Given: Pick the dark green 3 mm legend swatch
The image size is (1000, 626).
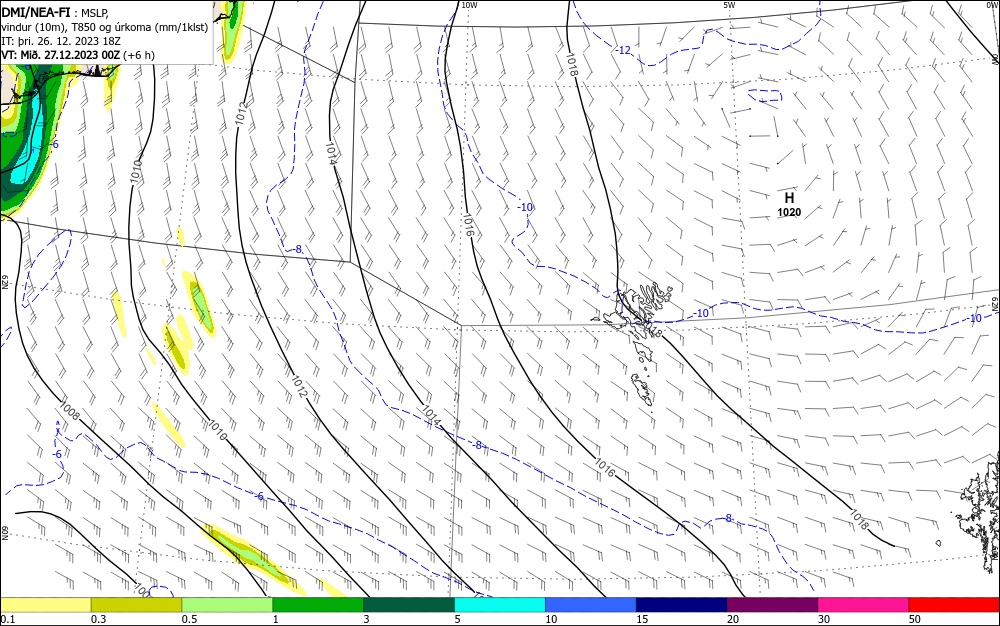Looking at the screenshot, I should click(409, 605).
